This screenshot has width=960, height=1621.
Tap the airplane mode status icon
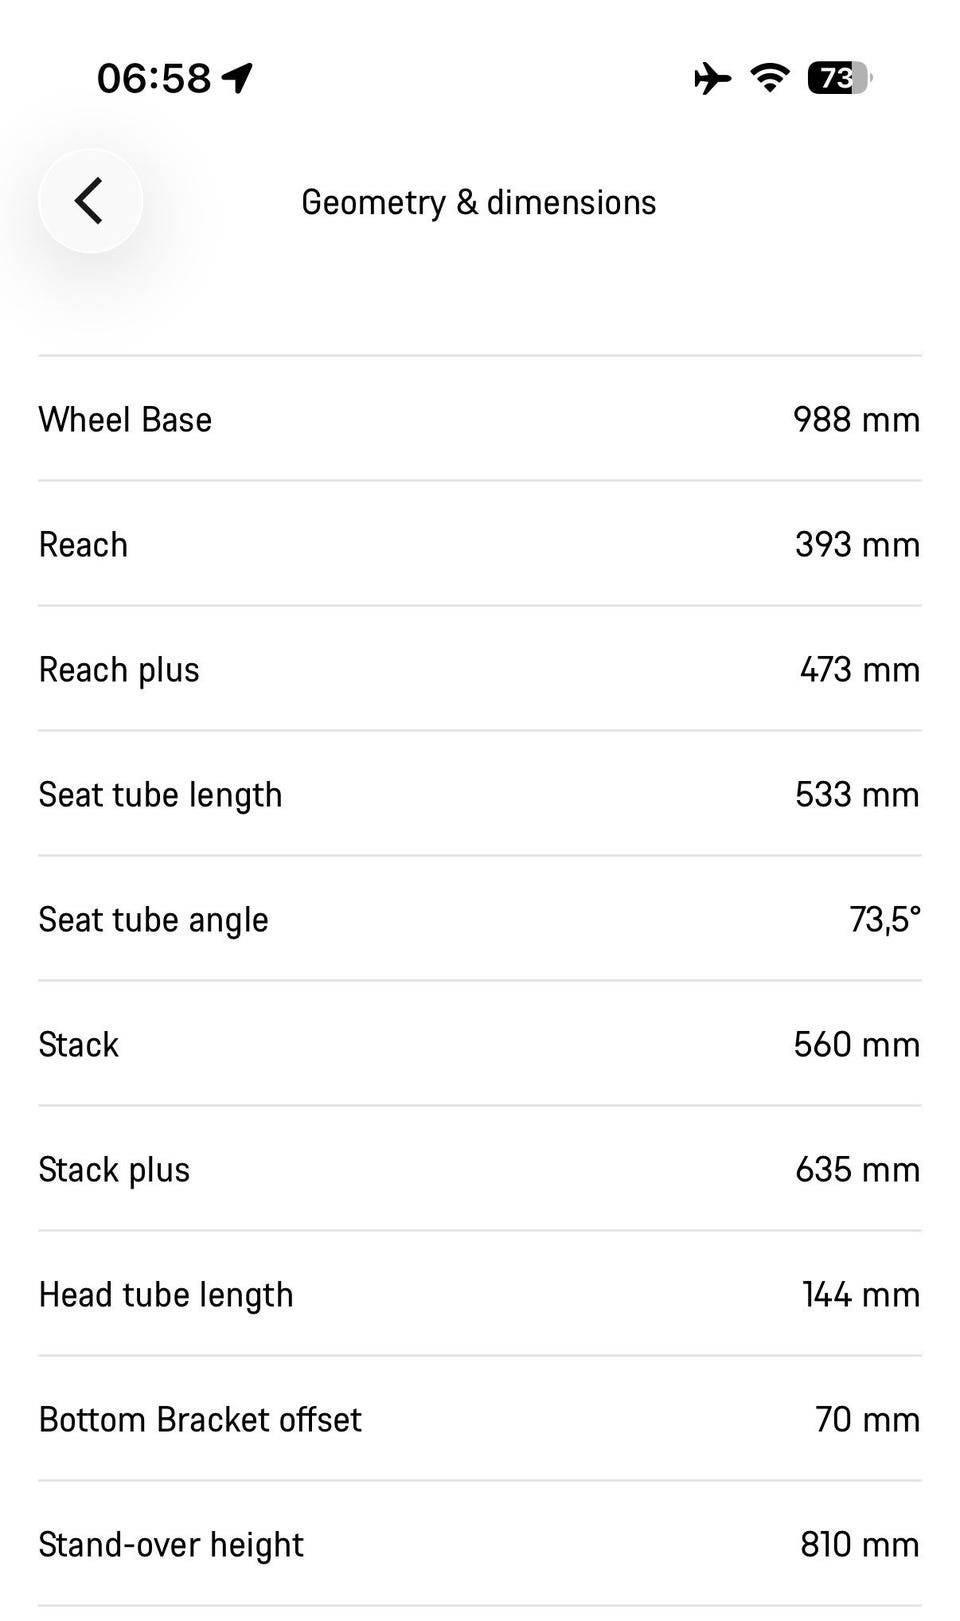712,78
